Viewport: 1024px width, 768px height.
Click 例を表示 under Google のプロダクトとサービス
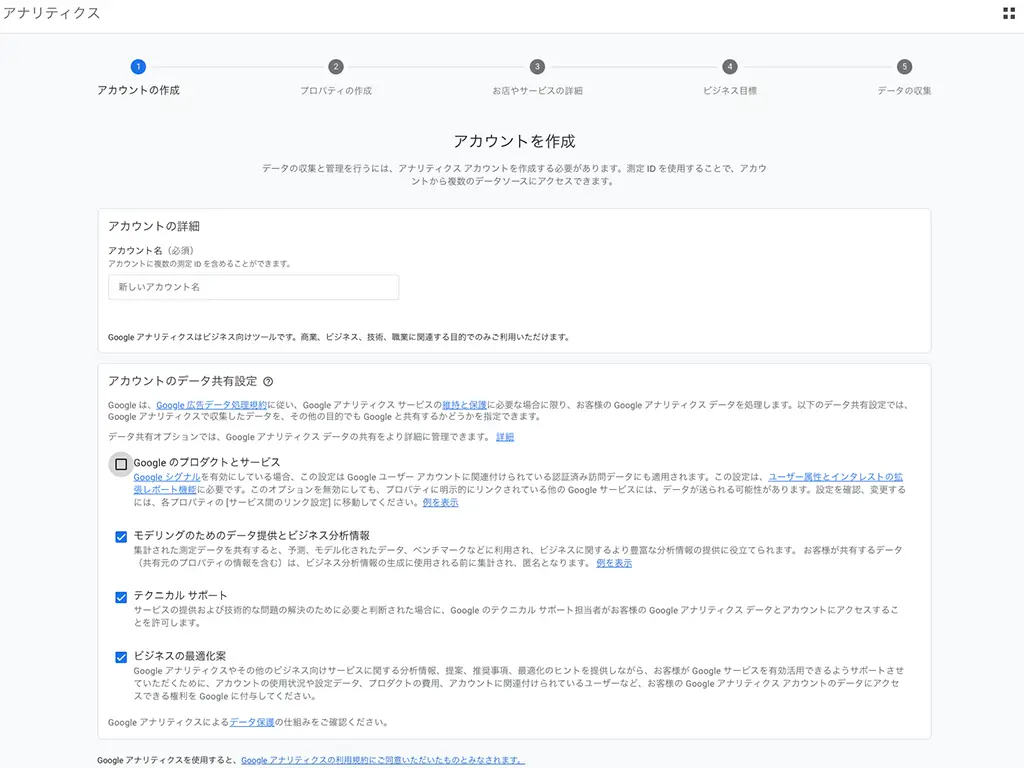tap(440, 502)
